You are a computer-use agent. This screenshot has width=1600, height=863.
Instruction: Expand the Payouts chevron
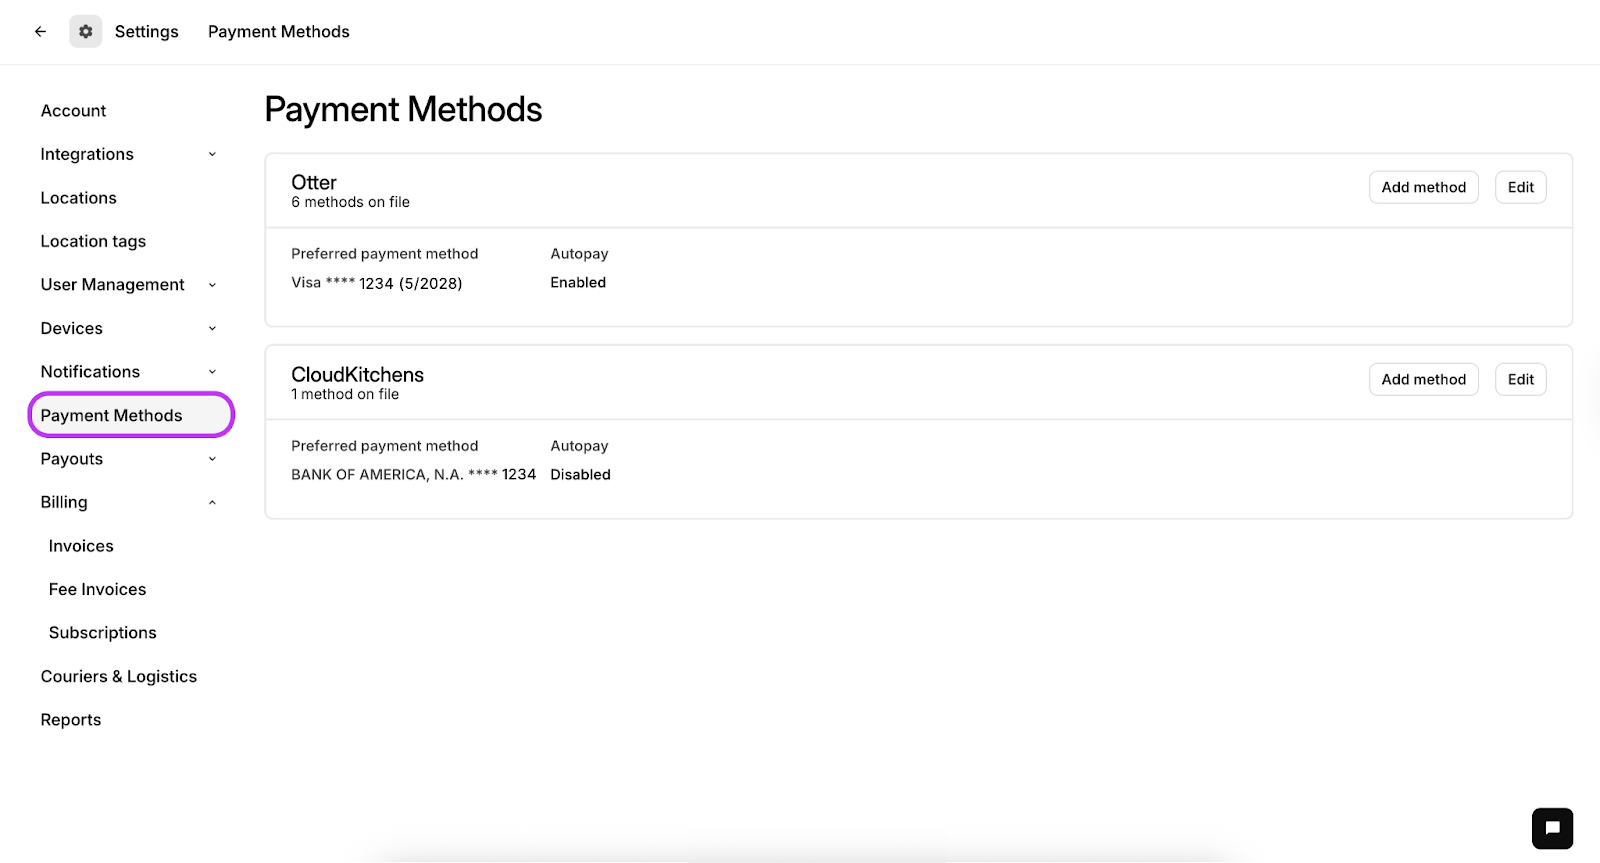(212, 459)
